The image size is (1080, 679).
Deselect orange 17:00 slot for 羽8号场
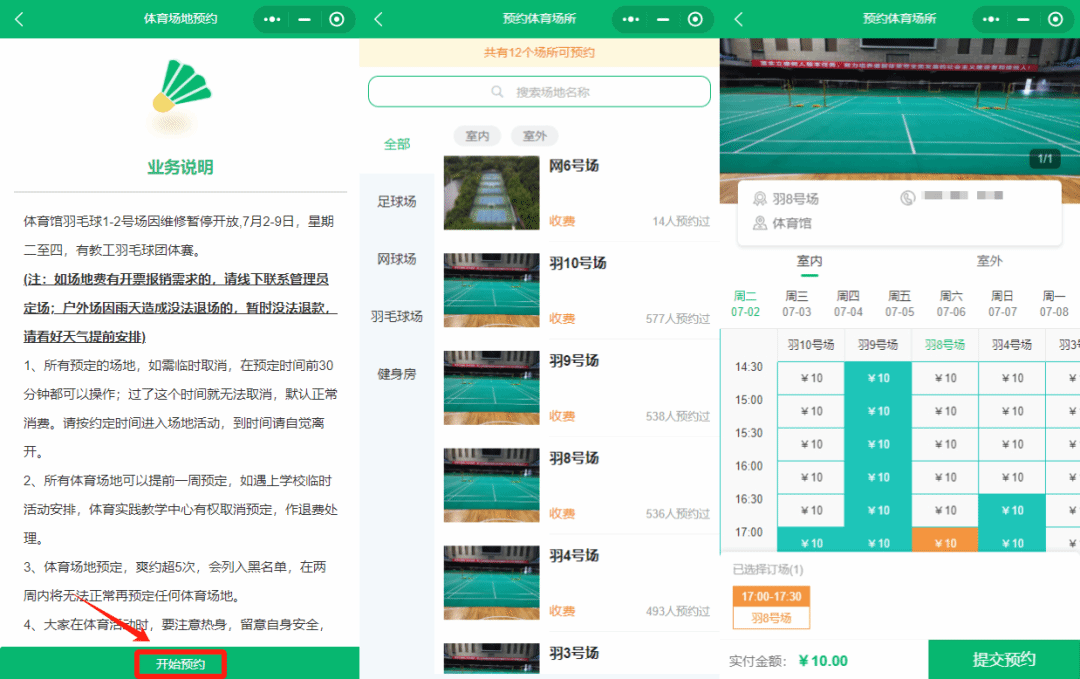click(945, 541)
